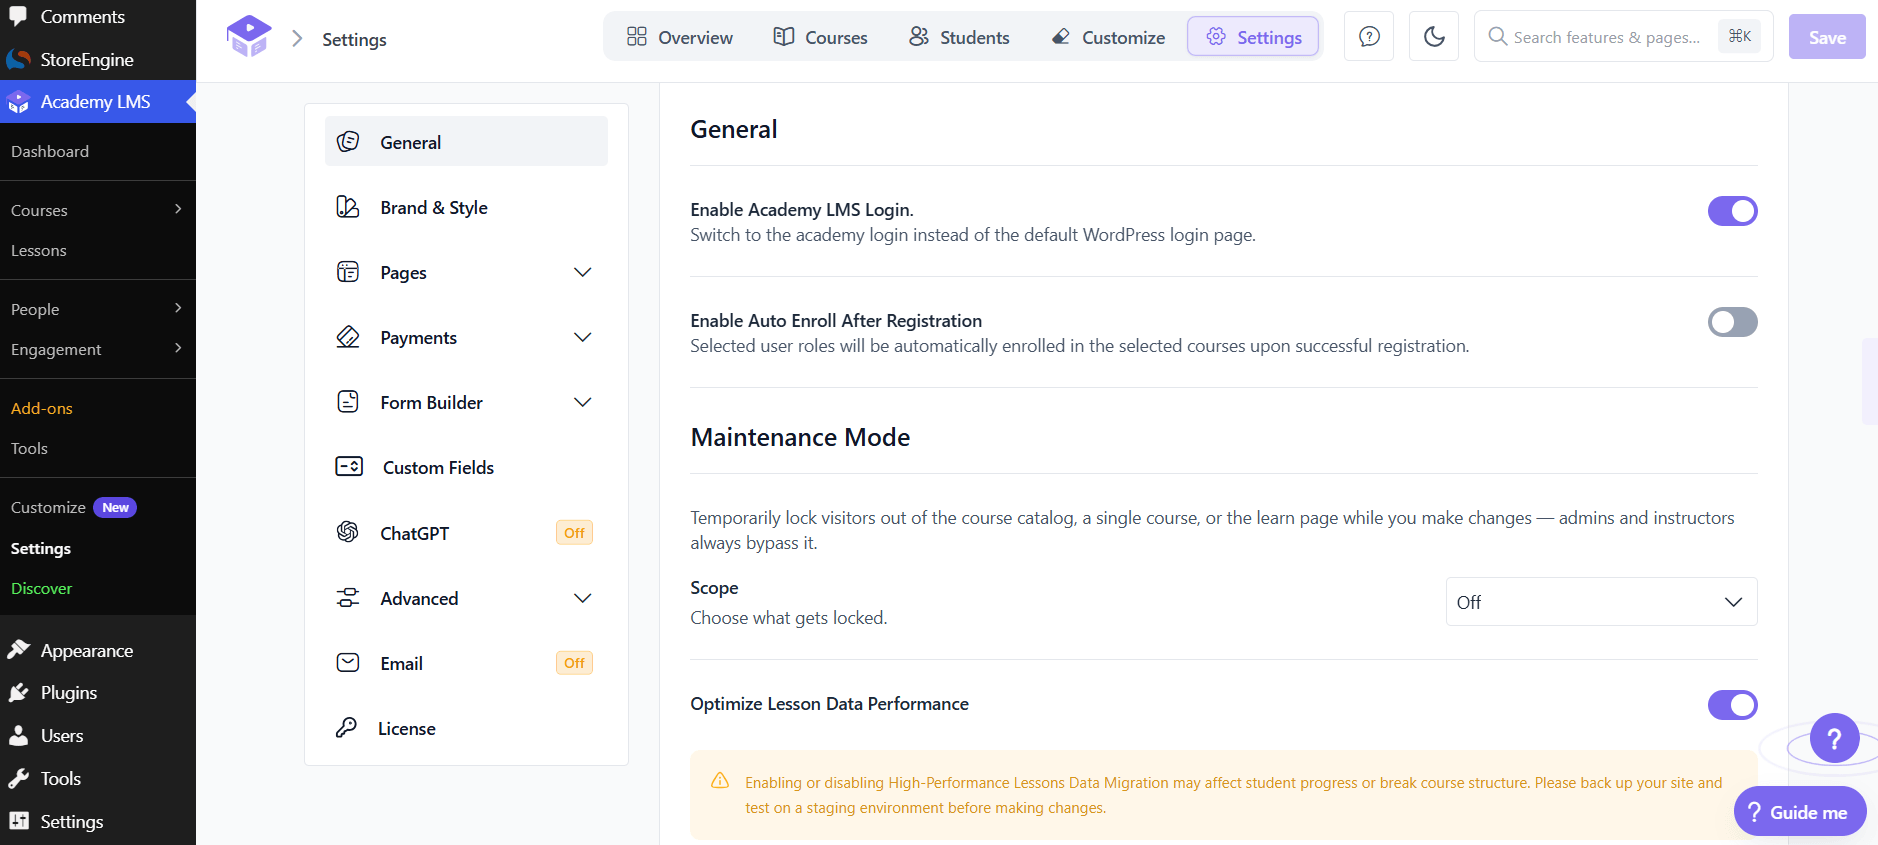
Task: Click the ChatGPT logo icon
Action: (x=348, y=532)
